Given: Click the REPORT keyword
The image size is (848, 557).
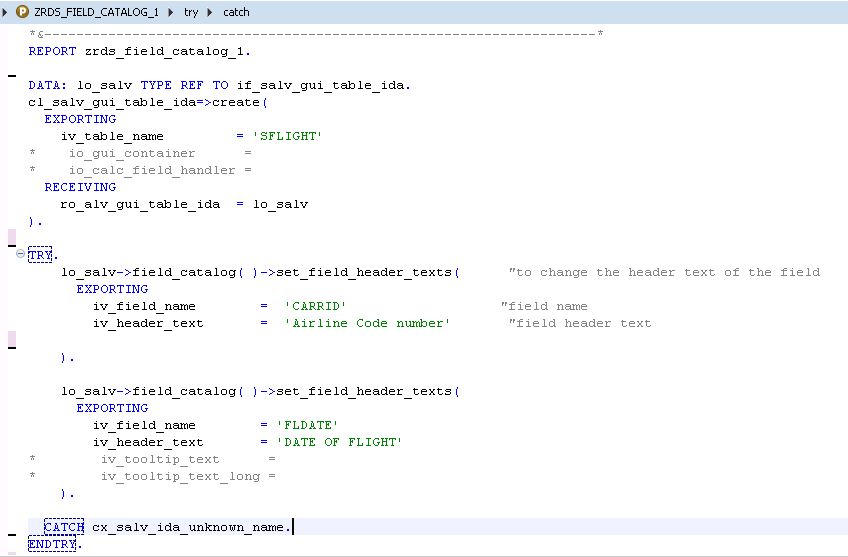Looking at the screenshot, I should click(x=52, y=51).
